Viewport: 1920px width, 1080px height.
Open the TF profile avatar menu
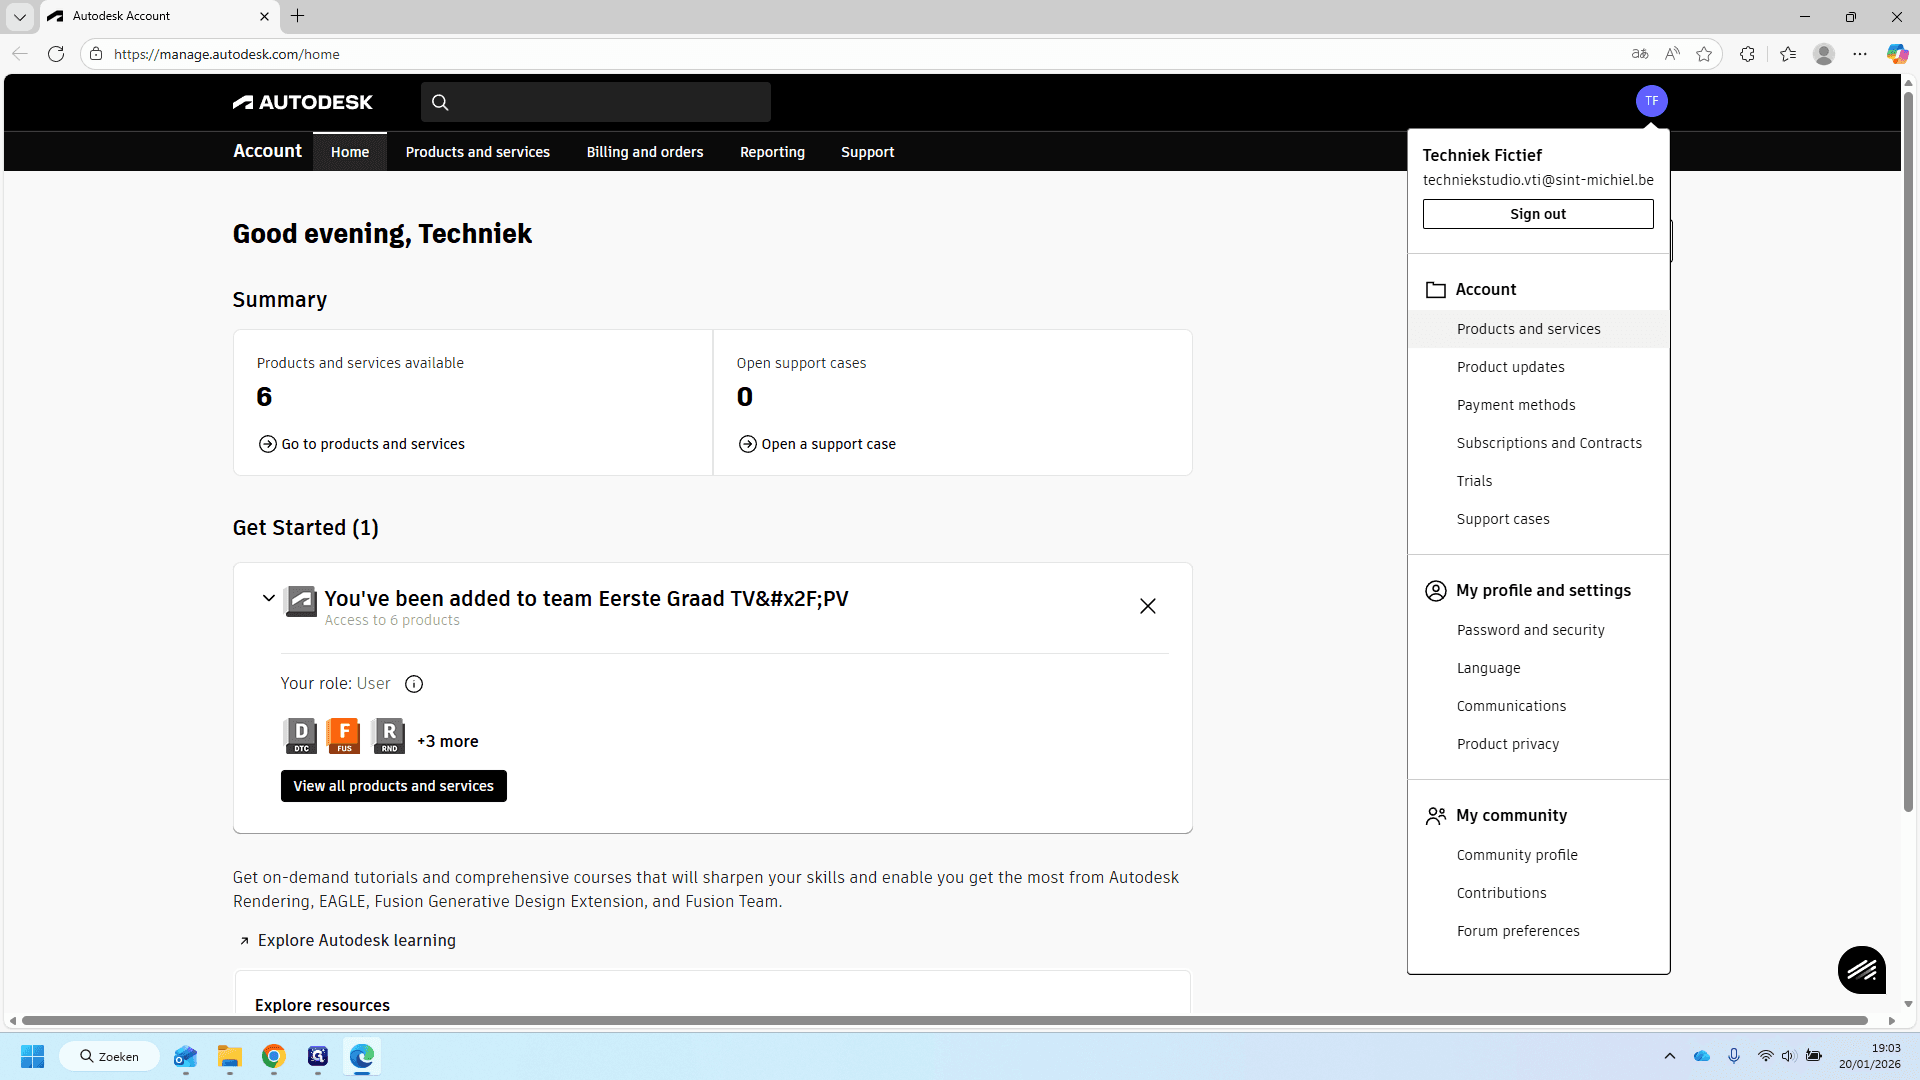point(1651,101)
